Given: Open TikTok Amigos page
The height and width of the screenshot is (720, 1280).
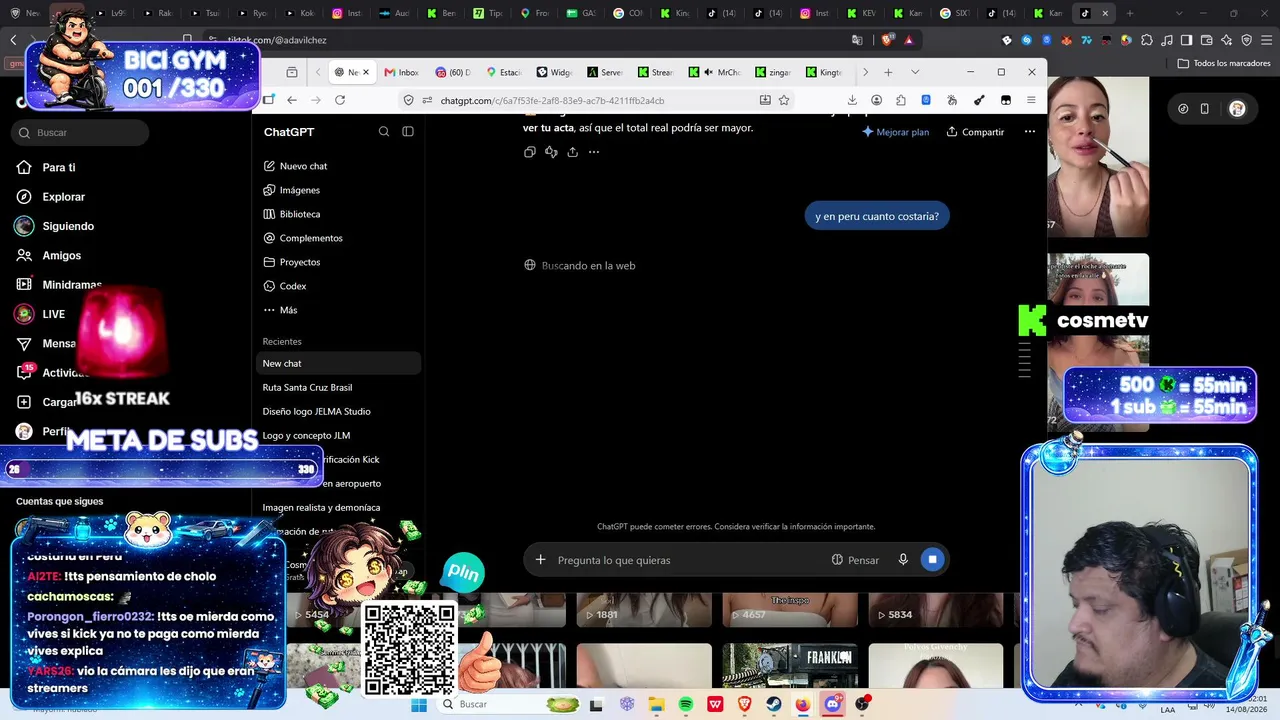Looking at the screenshot, I should point(62,255).
